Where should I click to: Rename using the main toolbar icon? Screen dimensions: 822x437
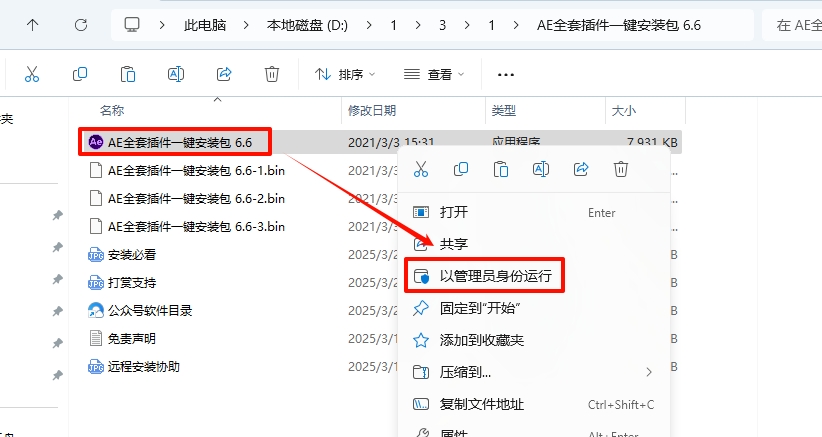(176, 74)
